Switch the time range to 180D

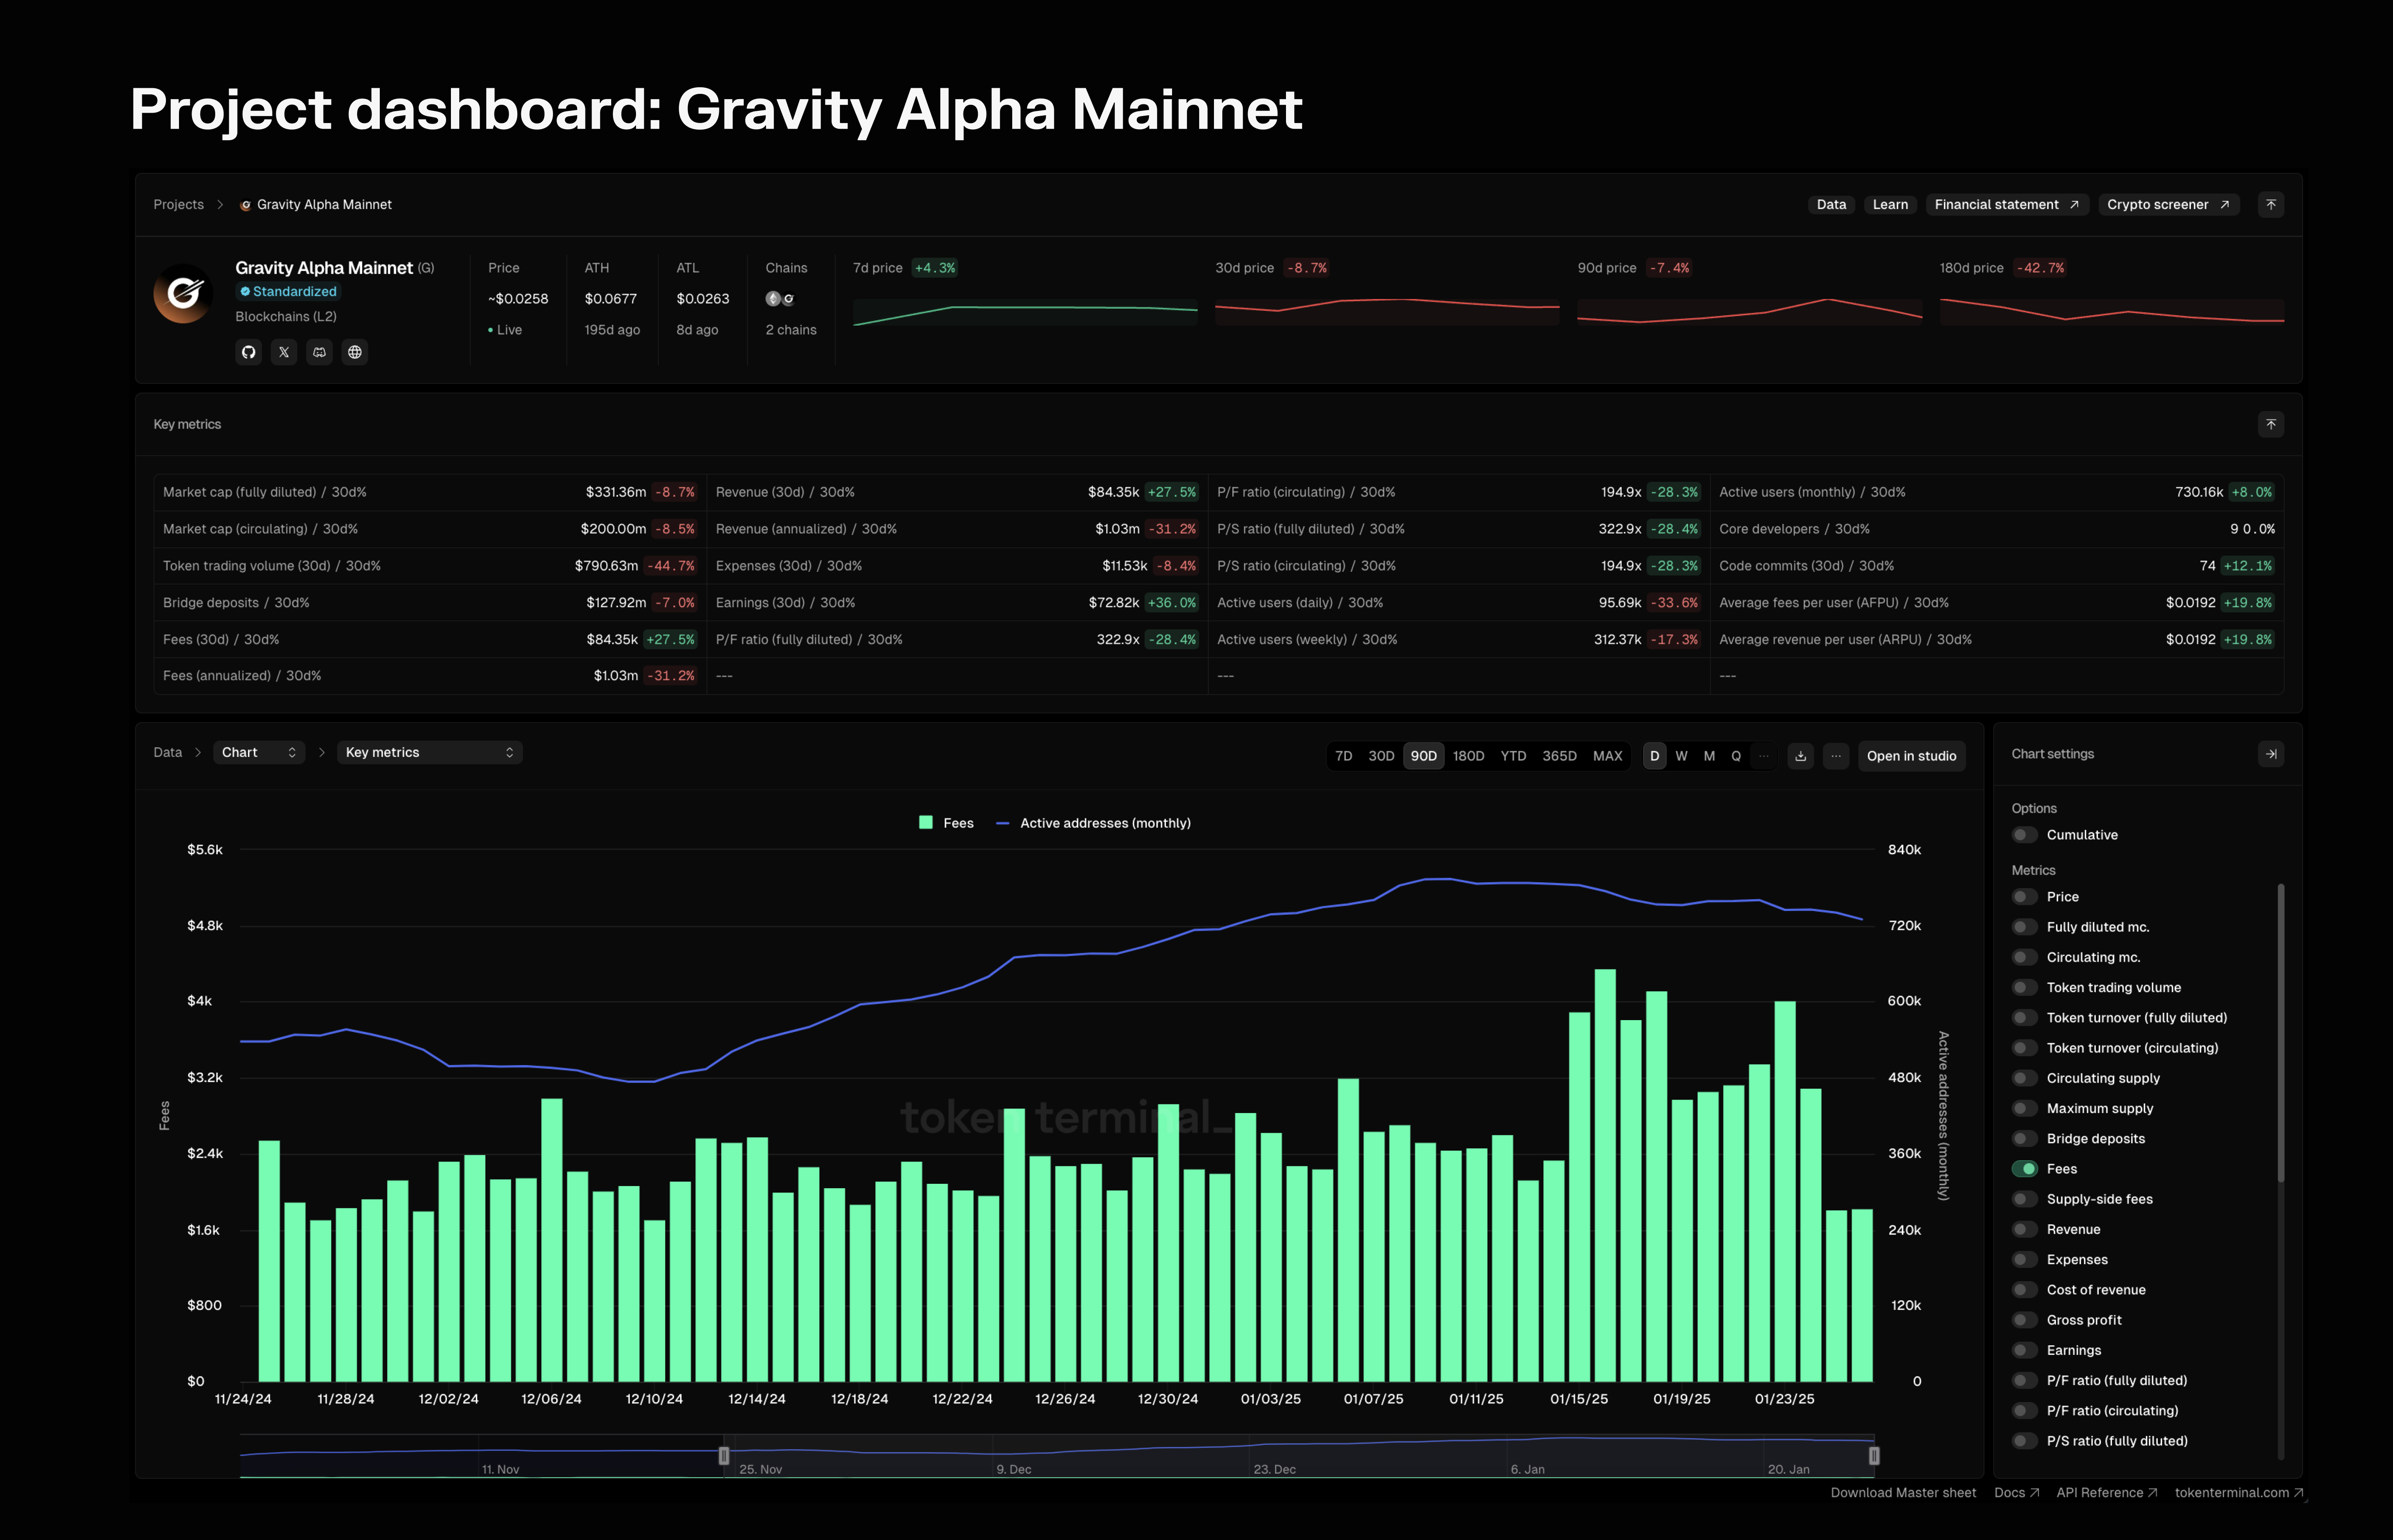pos(1468,756)
